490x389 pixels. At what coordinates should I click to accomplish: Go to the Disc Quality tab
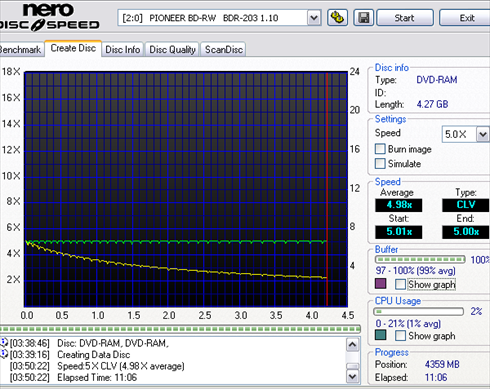tap(172, 50)
